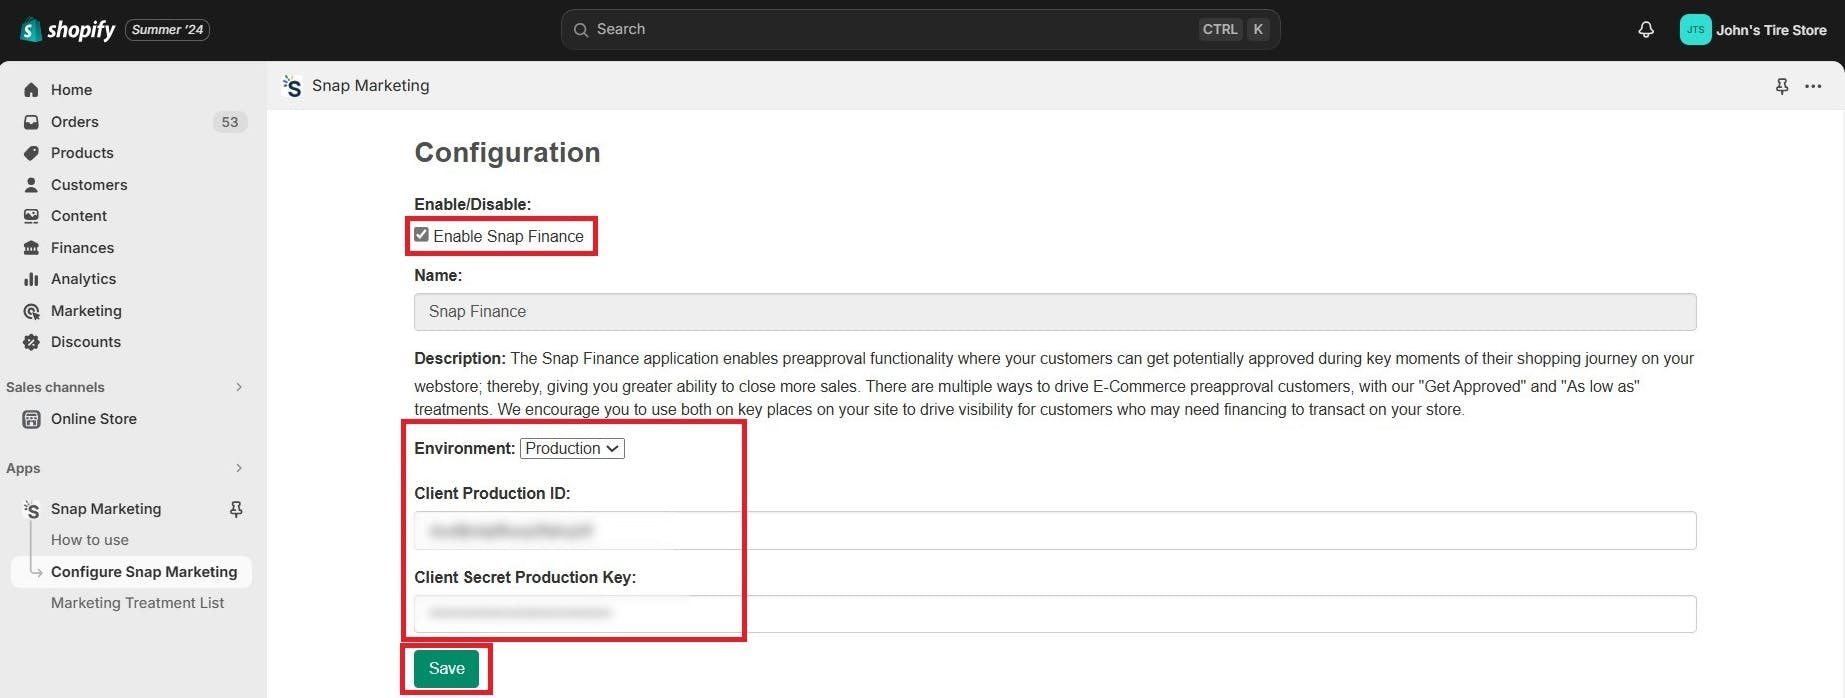Click the Client Secret Production Key field
The width and height of the screenshot is (1845, 698).
click(x=1055, y=614)
